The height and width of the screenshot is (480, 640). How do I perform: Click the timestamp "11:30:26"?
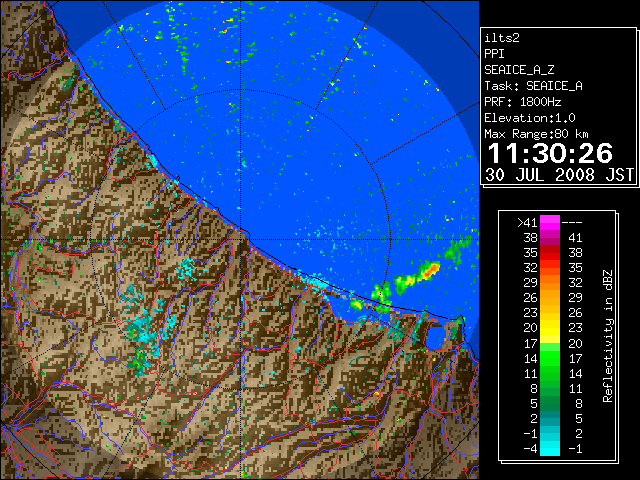click(550, 153)
